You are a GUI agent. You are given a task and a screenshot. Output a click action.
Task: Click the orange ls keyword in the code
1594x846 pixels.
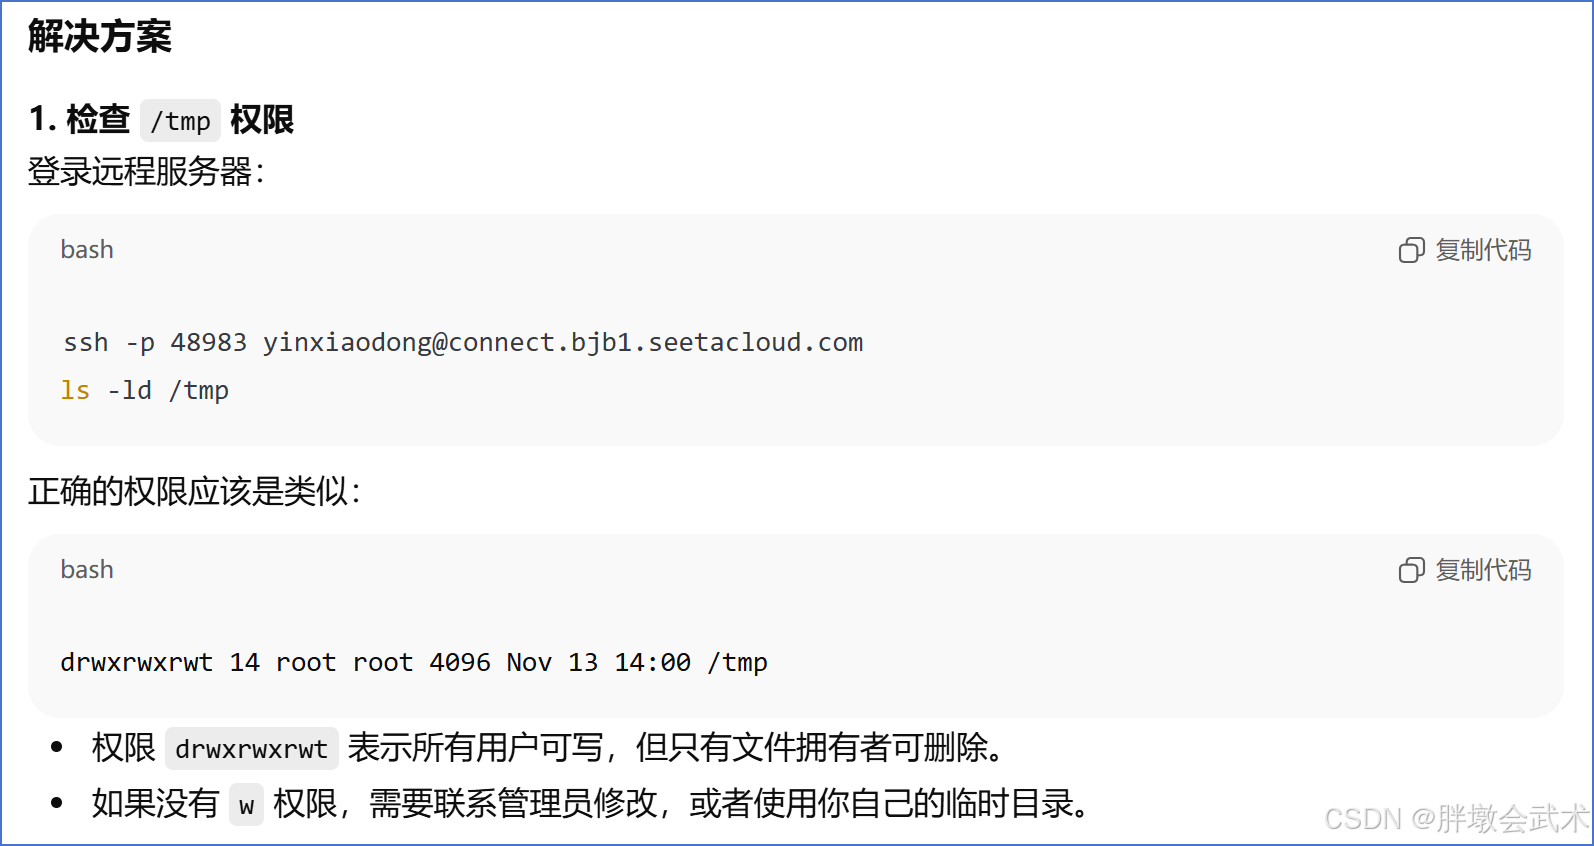75,391
